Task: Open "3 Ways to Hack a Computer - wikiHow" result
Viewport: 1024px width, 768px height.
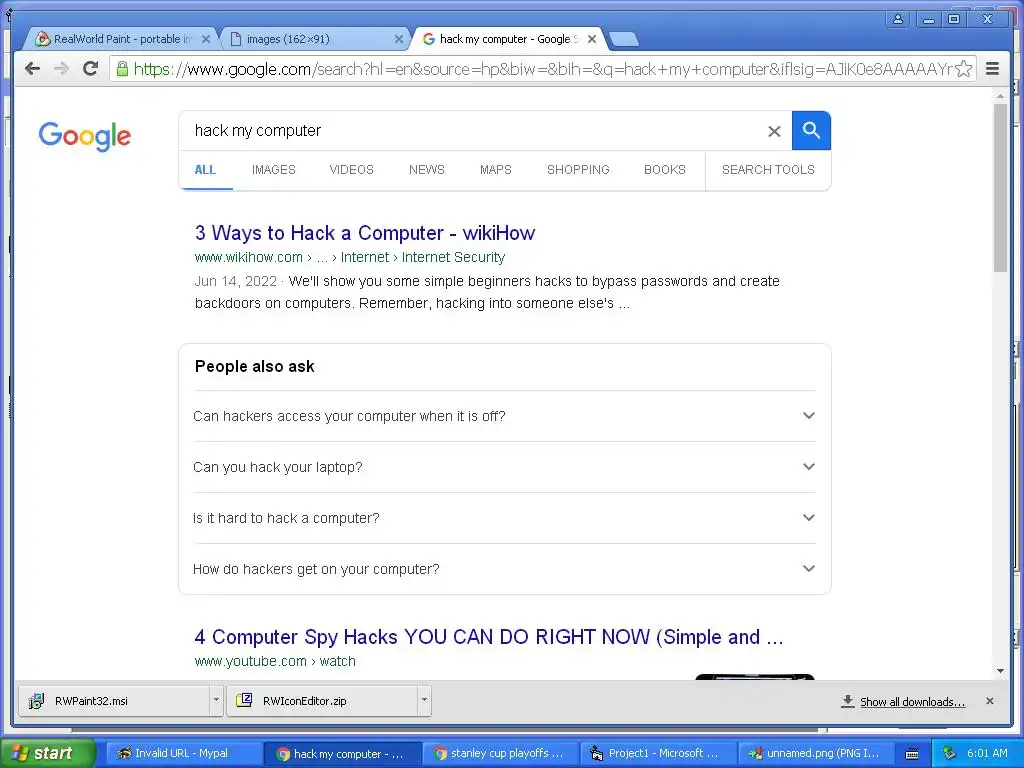Action: point(365,233)
